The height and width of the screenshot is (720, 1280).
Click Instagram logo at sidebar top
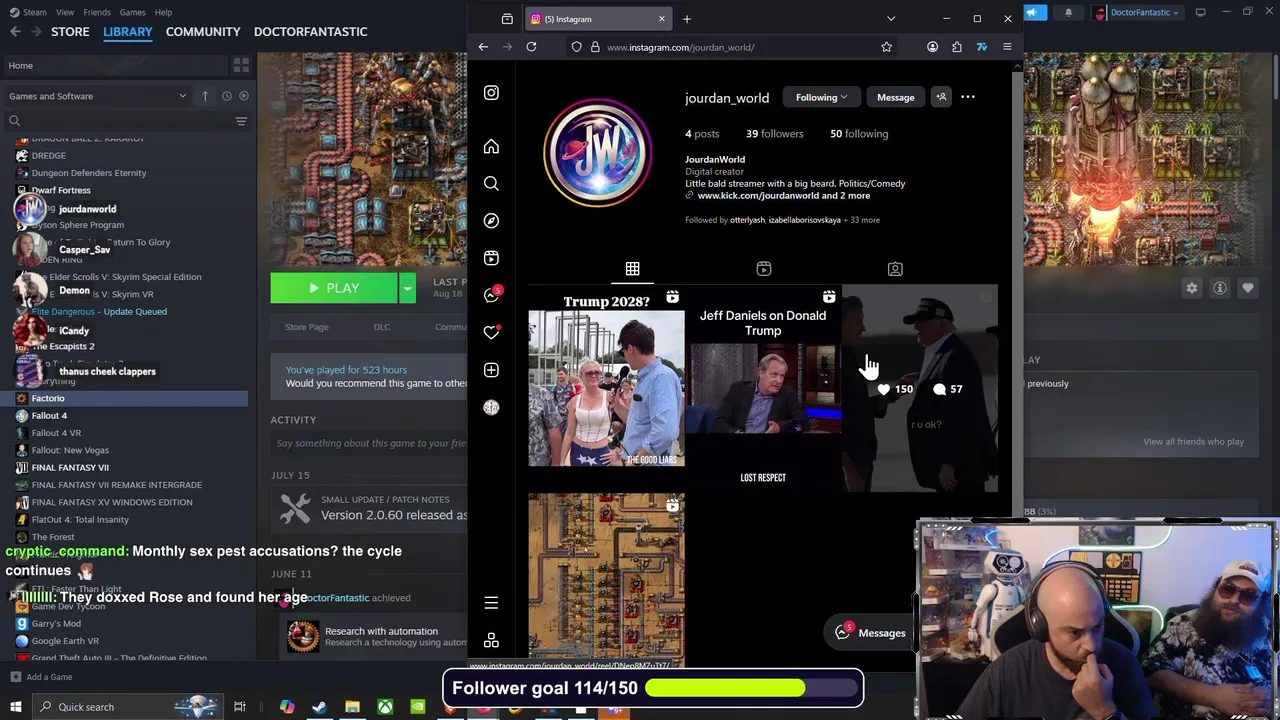pyautogui.click(x=491, y=93)
